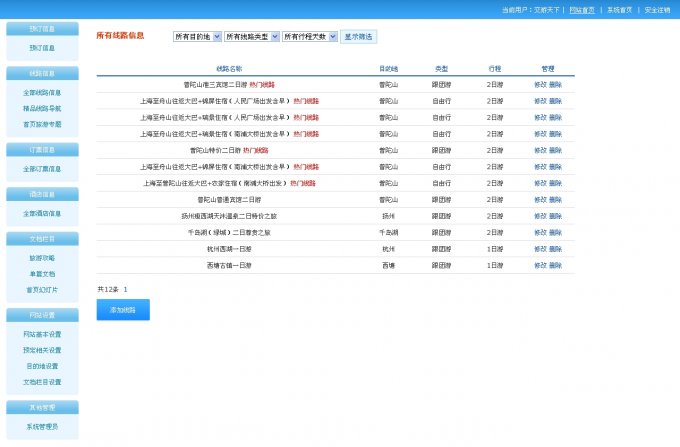This screenshot has height=447, width=680.
Task: Open 网站基本设置 in the sidebar
Action: [42, 334]
